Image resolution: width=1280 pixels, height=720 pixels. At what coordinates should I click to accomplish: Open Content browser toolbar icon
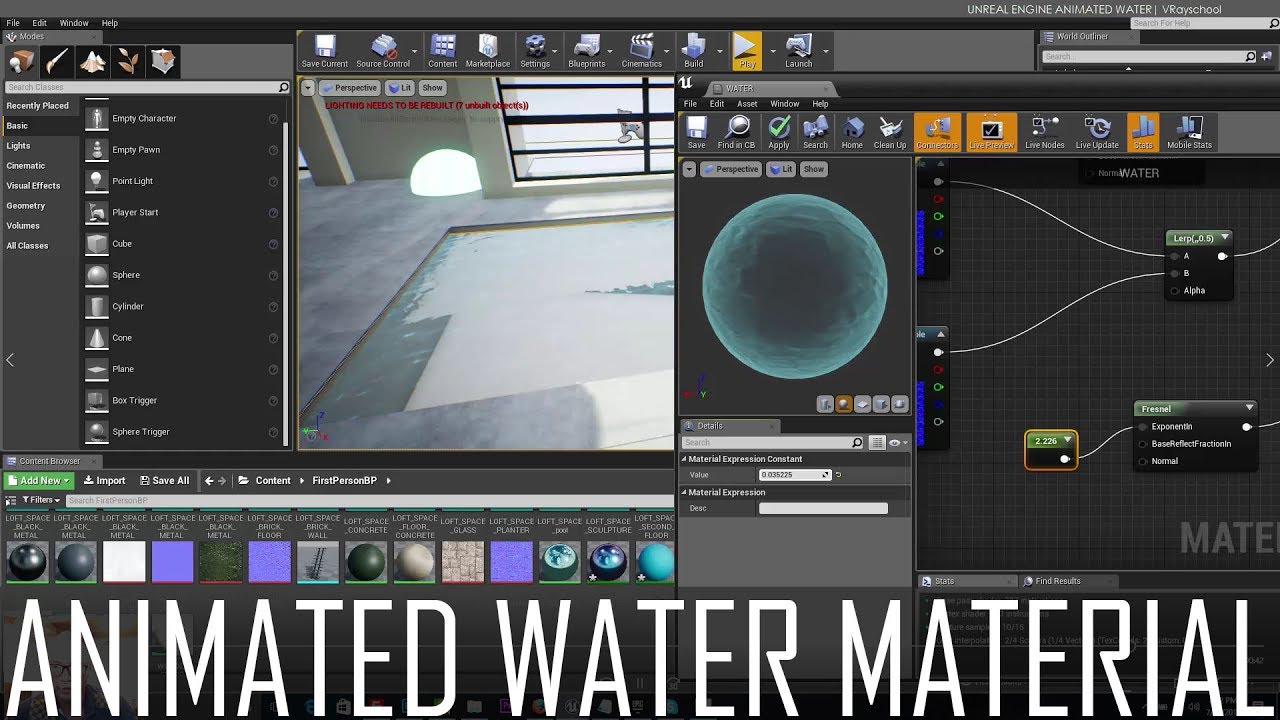point(442,51)
